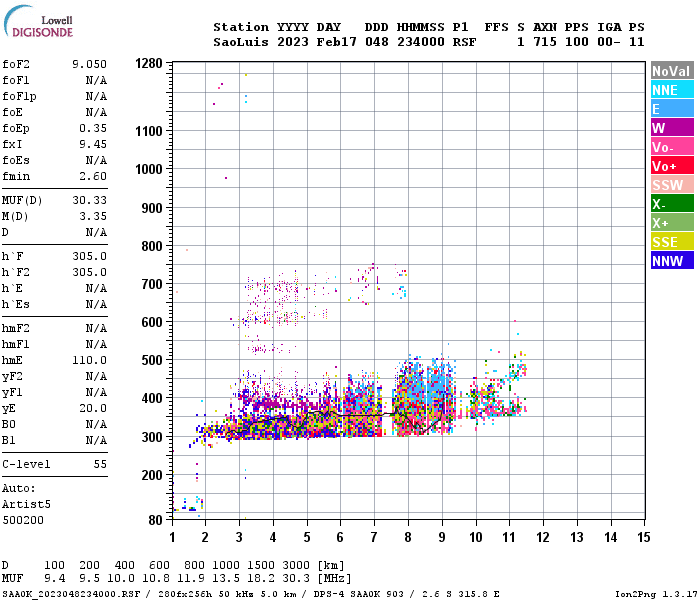This screenshot has height=600, width=700.
Task: Click the Ion2Png 1.3.17 version text
Action: pyautogui.click(x=656, y=594)
